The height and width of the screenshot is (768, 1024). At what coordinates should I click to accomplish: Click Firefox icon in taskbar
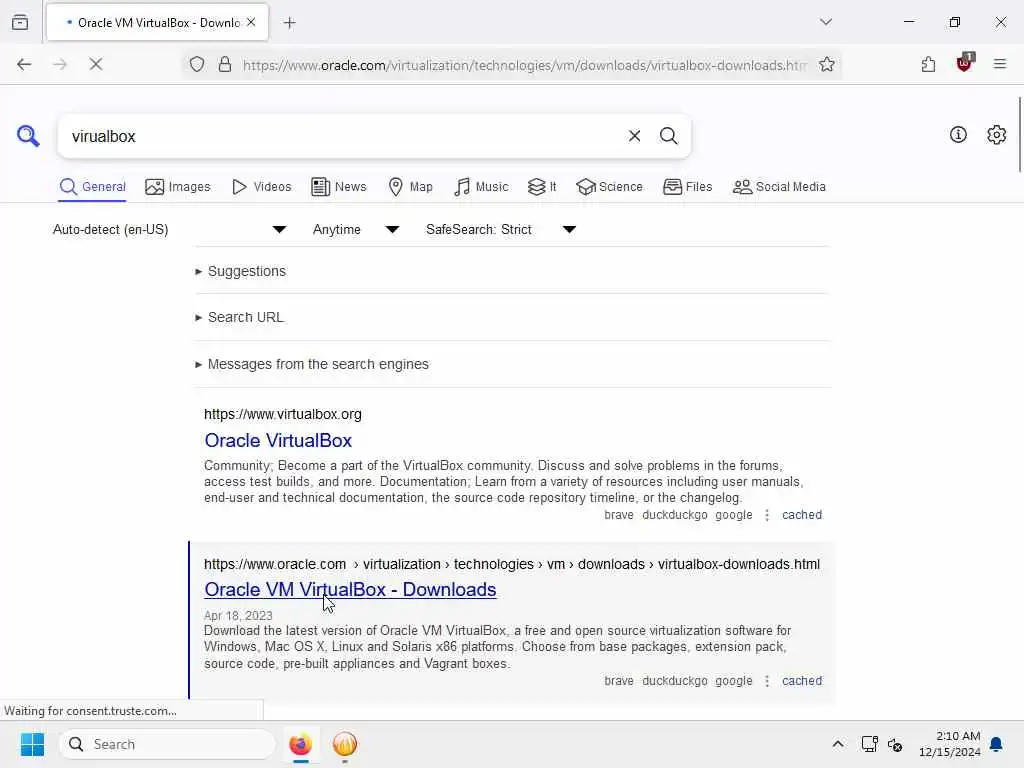tap(300, 744)
